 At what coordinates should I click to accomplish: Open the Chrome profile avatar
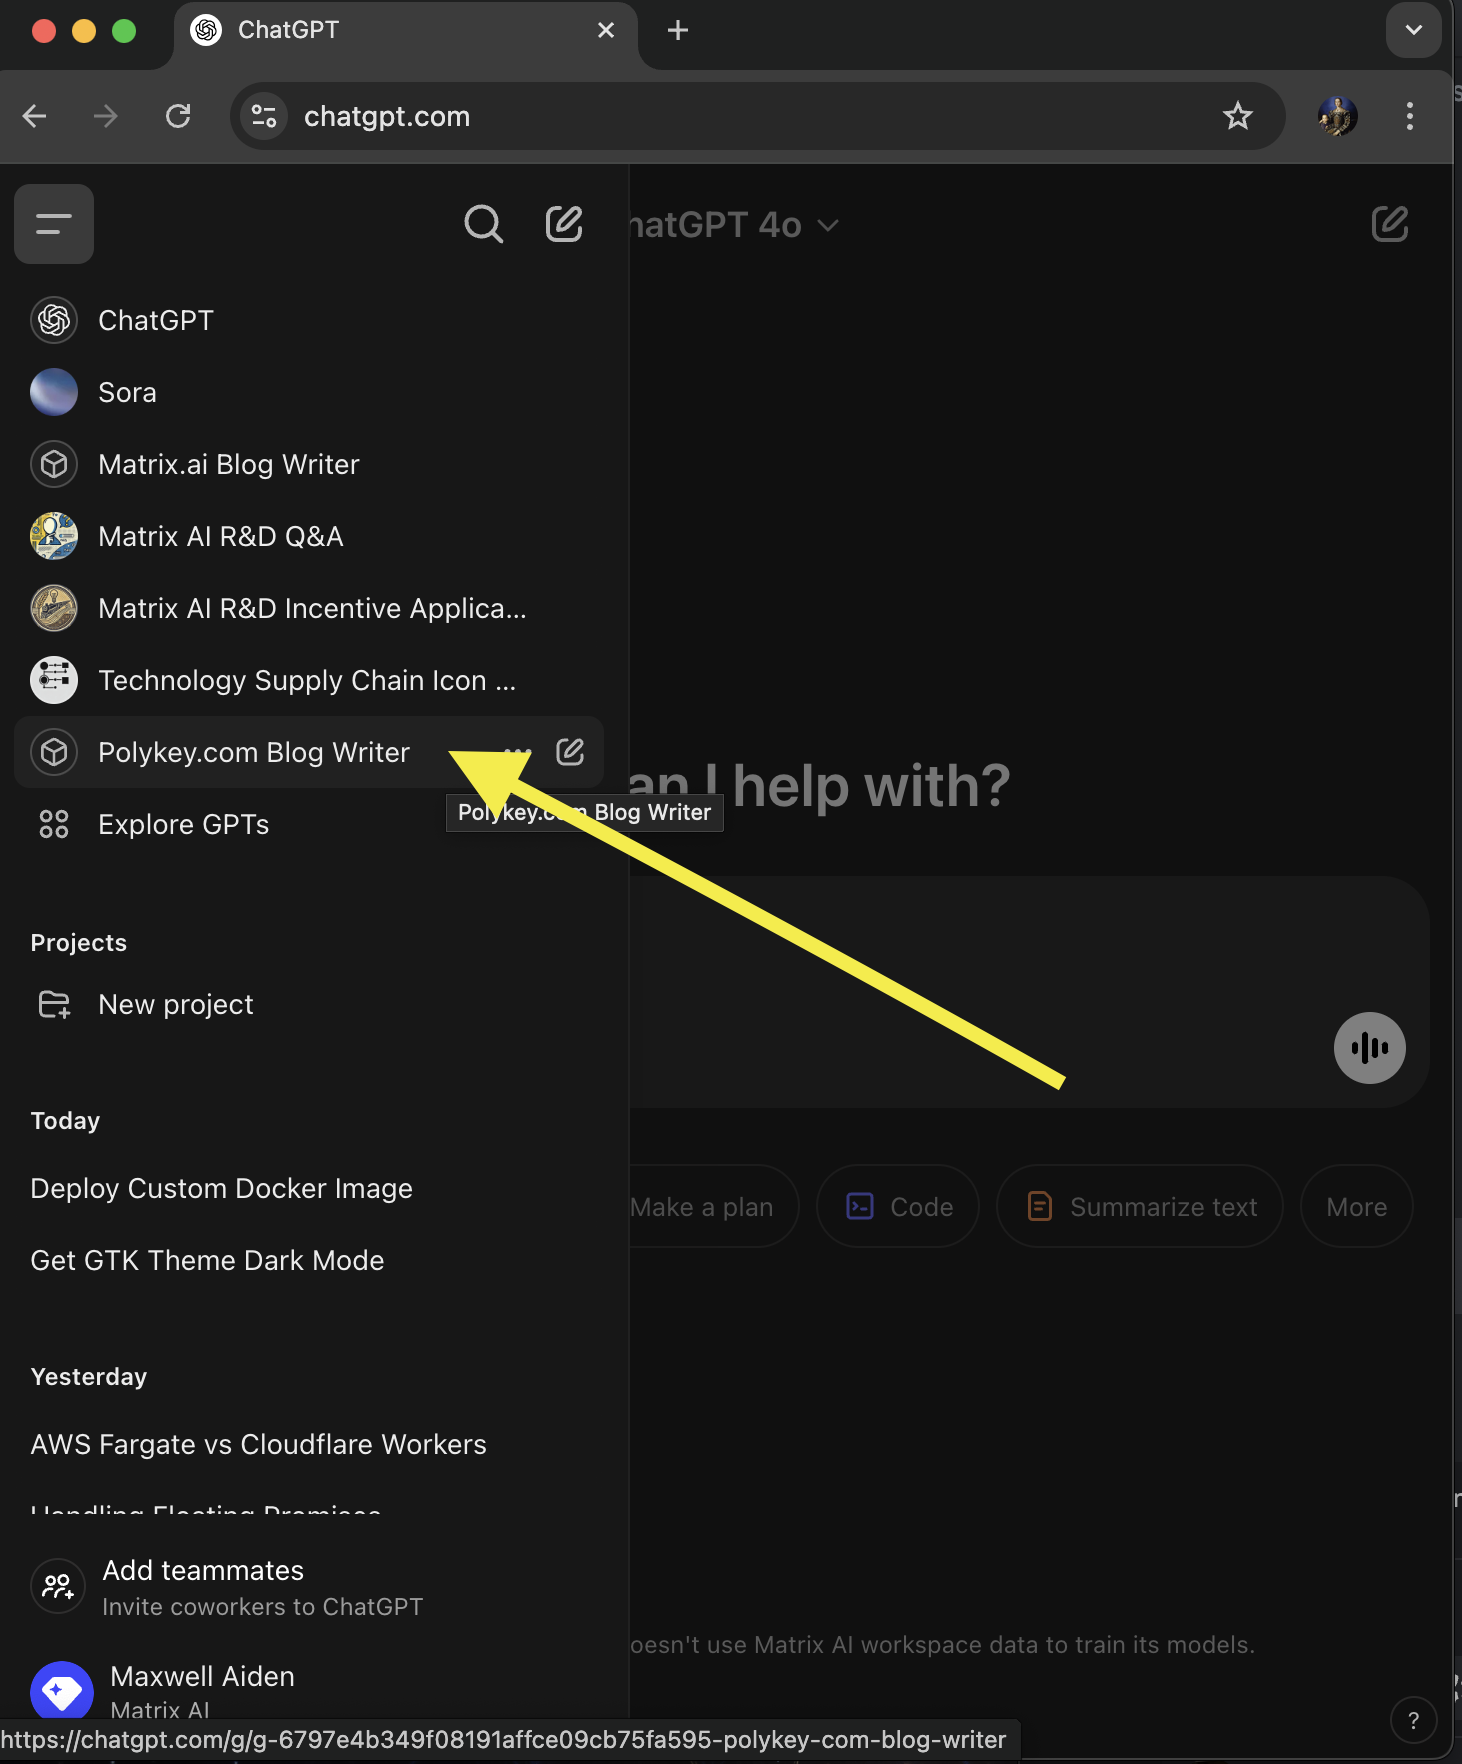[1338, 116]
